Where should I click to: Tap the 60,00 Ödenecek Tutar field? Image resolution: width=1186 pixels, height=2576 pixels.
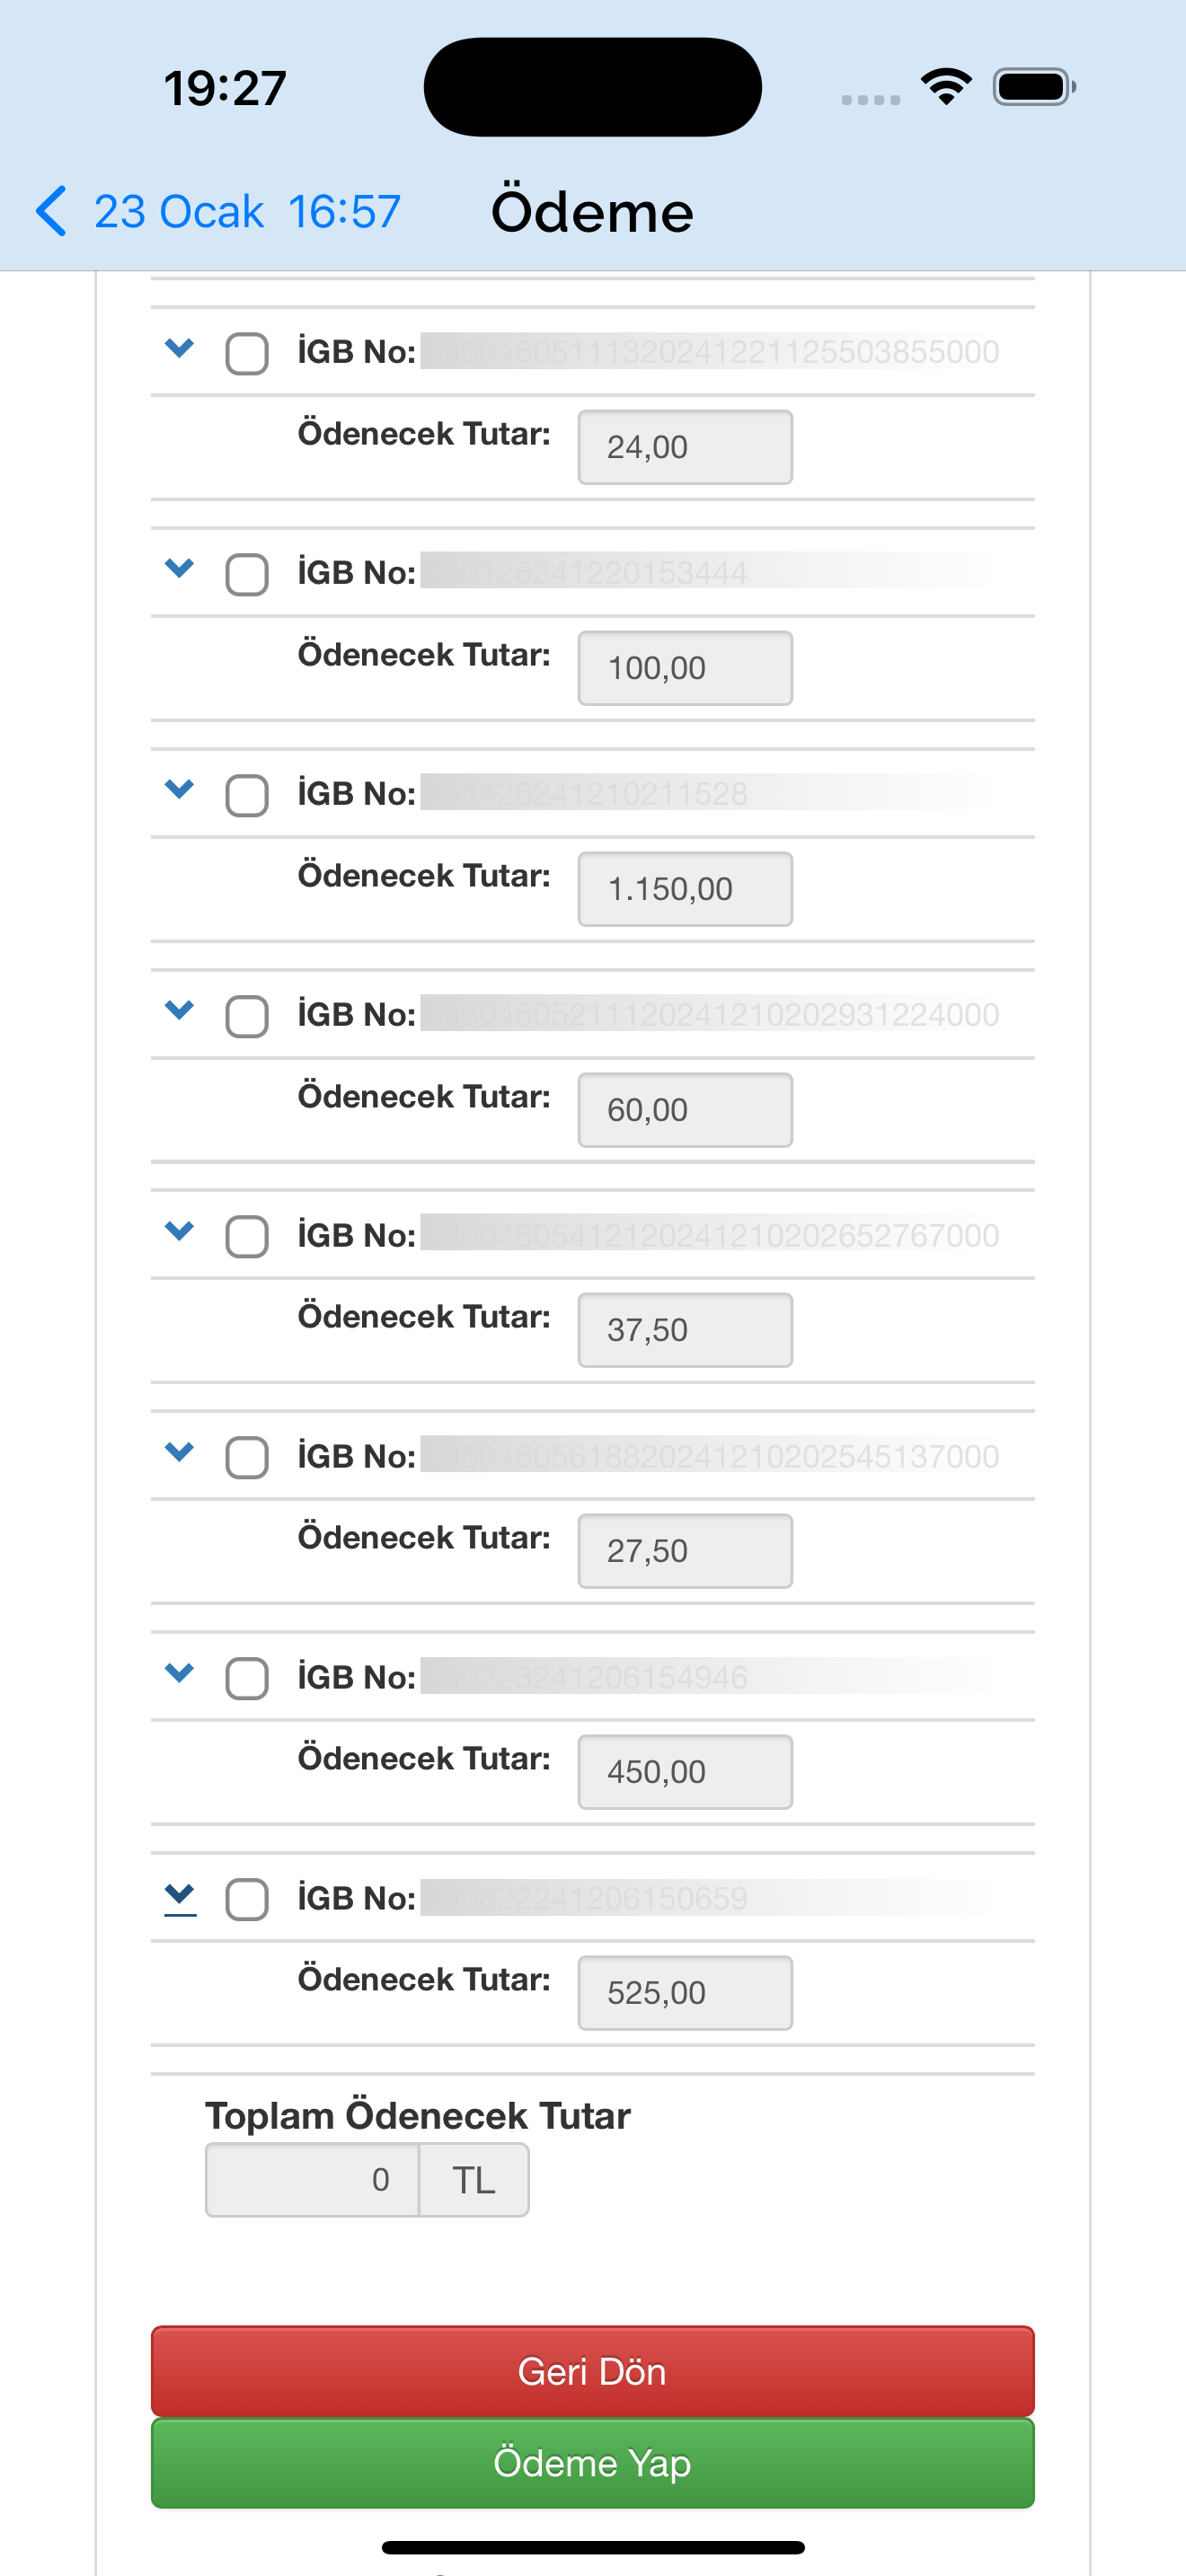pos(685,1110)
